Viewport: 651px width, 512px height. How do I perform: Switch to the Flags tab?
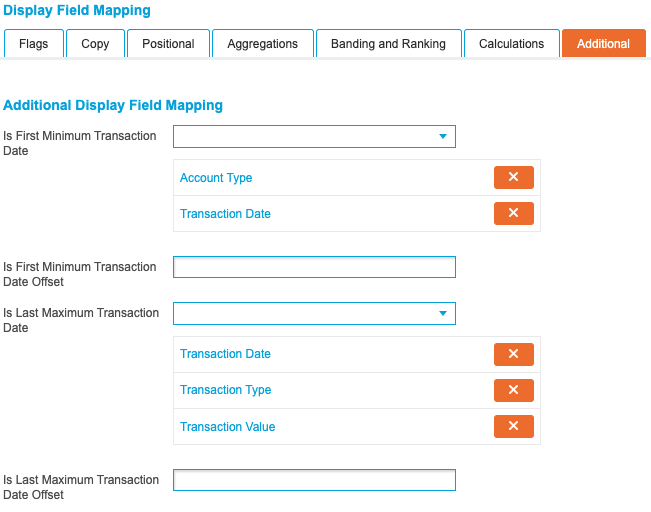(x=33, y=43)
